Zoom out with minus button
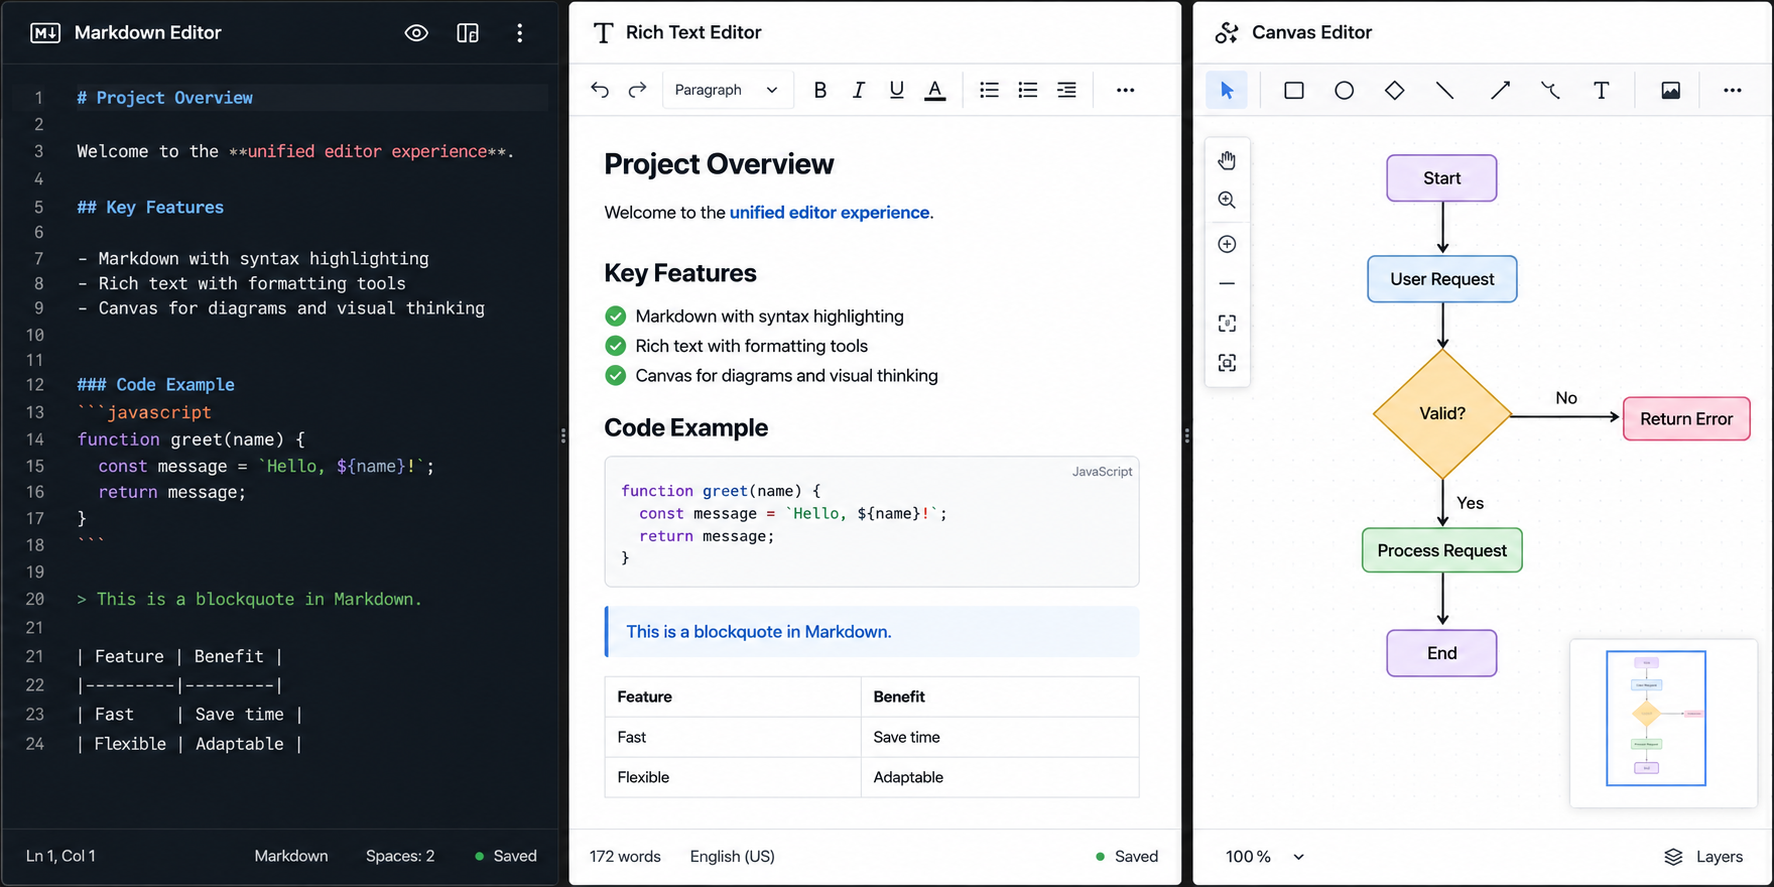 tap(1227, 284)
